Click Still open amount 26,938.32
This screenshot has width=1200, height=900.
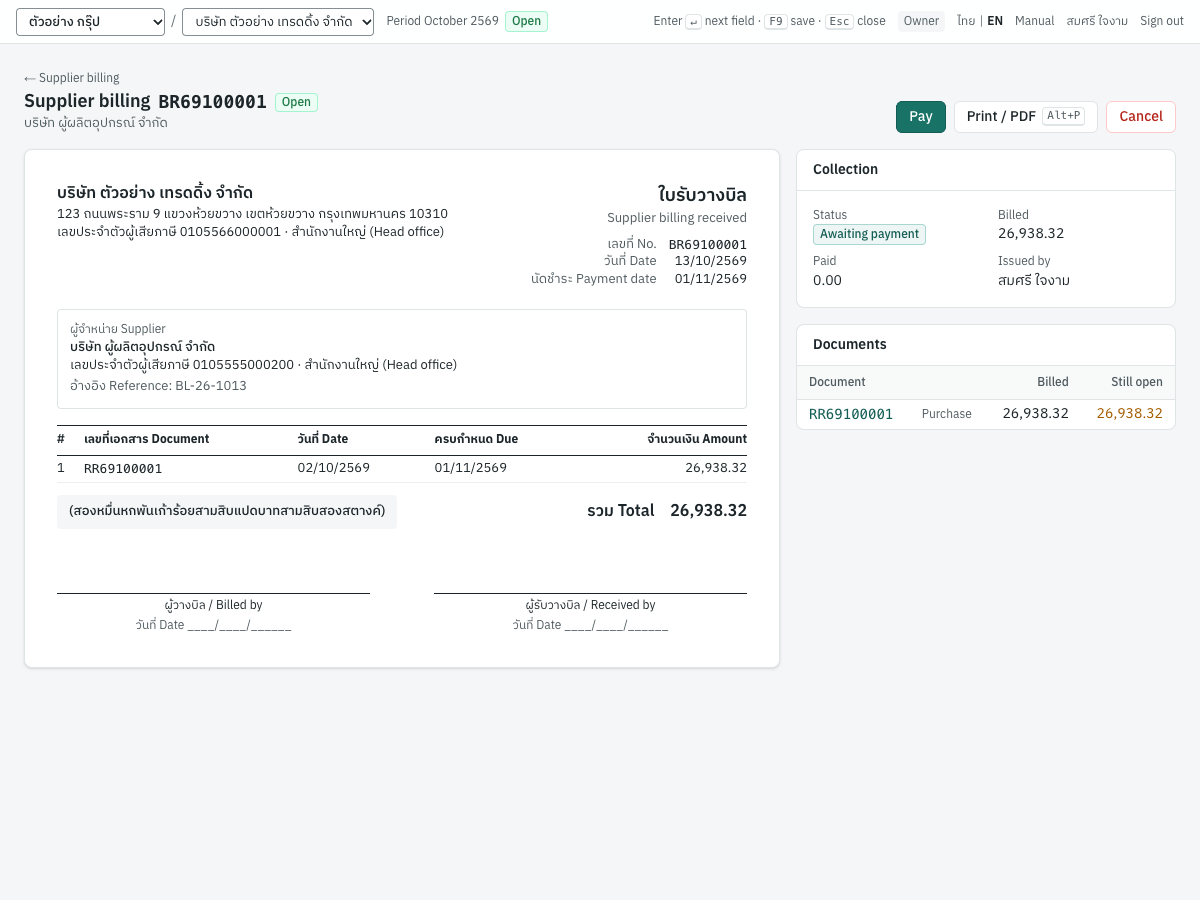tap(1130, 413)
